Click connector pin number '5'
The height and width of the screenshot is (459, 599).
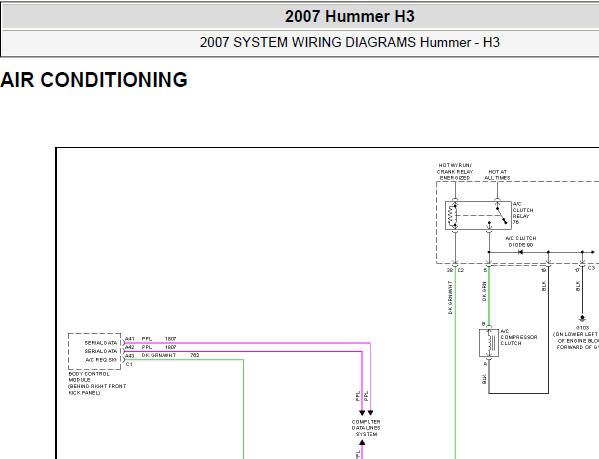(485, 270)
